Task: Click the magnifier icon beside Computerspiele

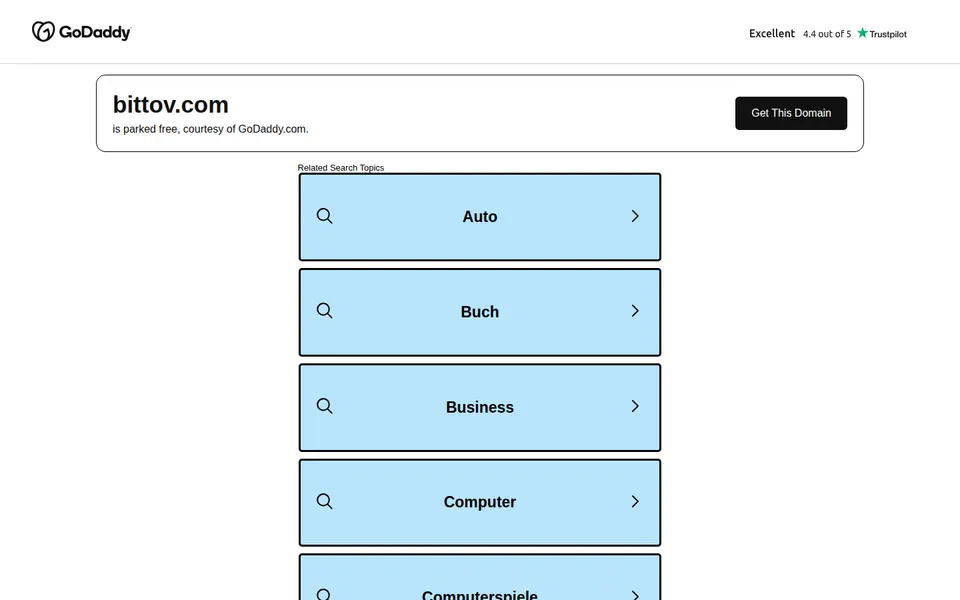Action: click(324, 594)
